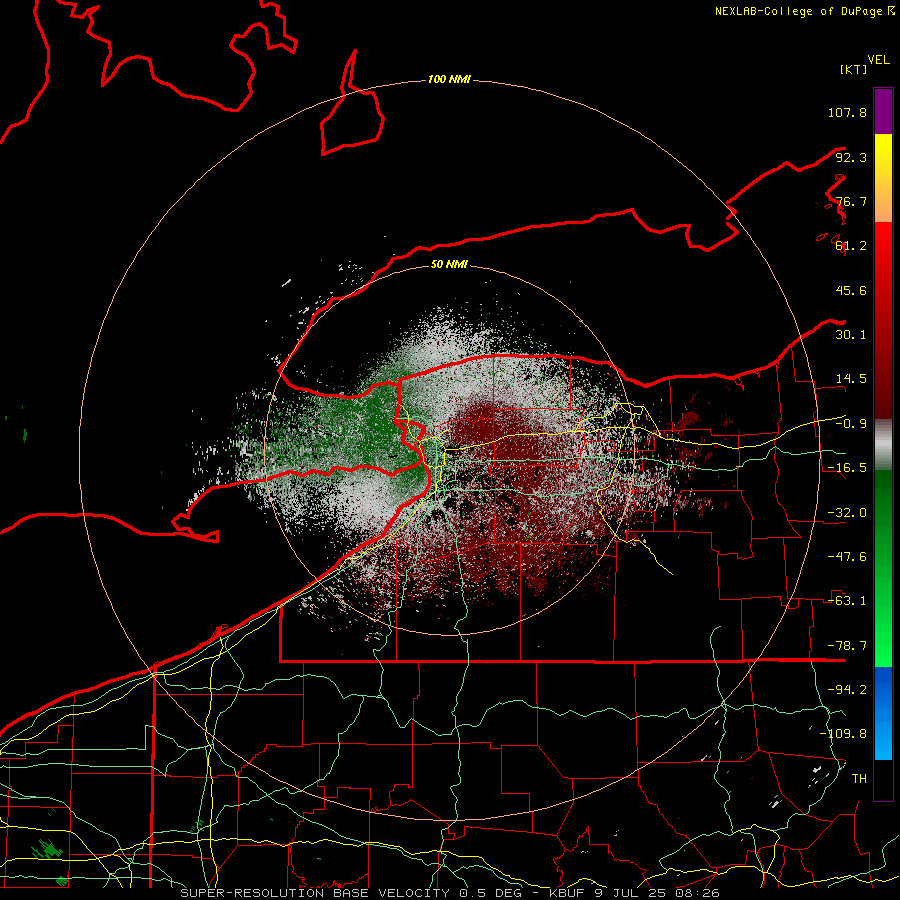
Task: Click the -109.8 legend value
Action: [x=843, y=734]
